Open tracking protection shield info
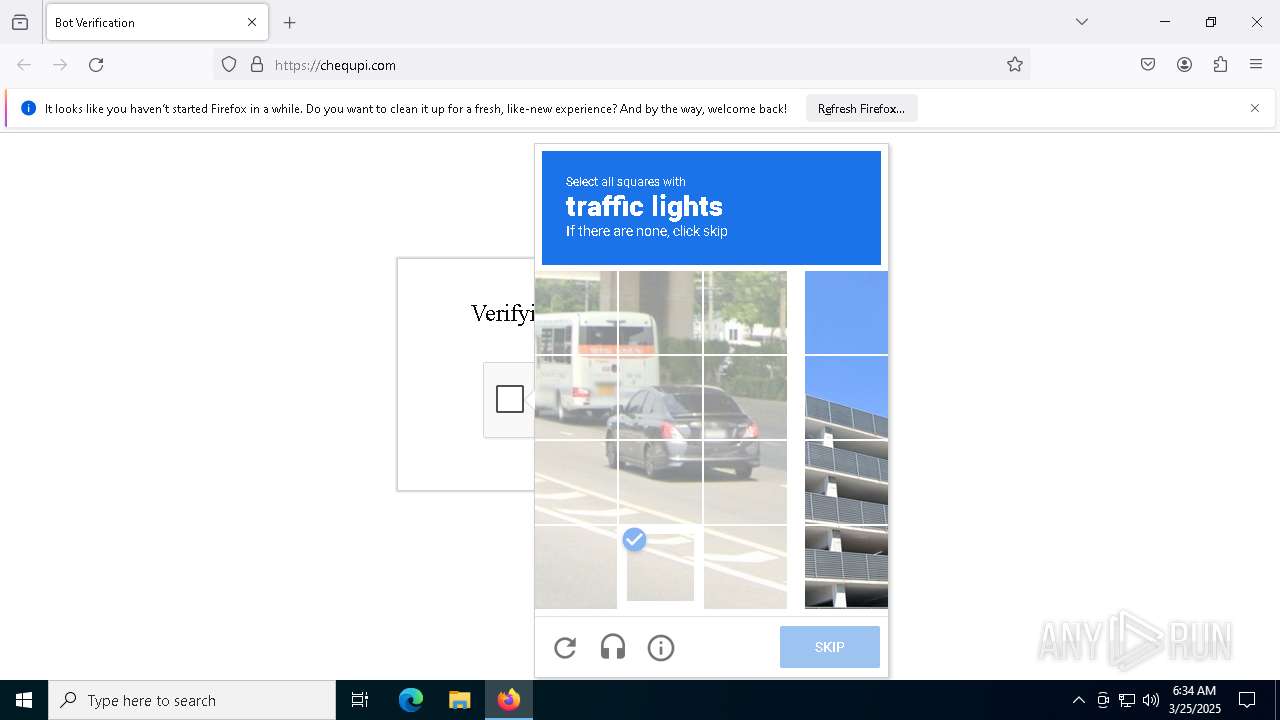1280x720 pixels. pos(229,65)
